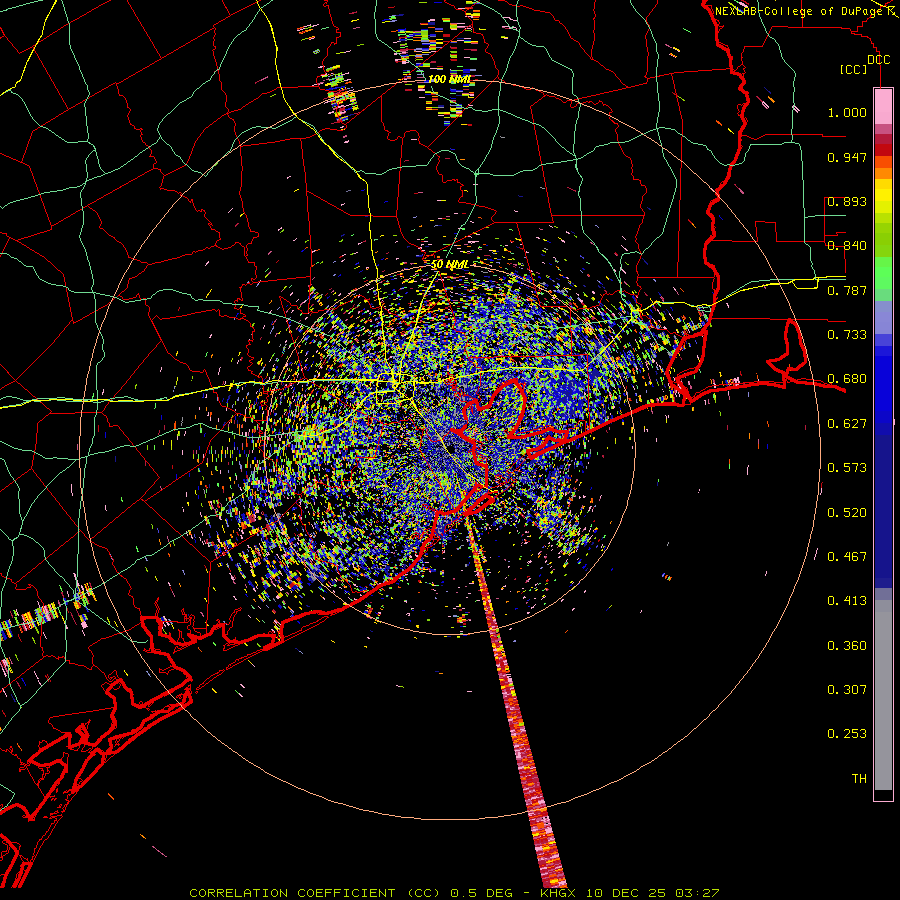Image resolution: width=900 pixels, height=900 pixels.
Task: Click the 0.253 scale value
Action: click(x=847, y=734)
